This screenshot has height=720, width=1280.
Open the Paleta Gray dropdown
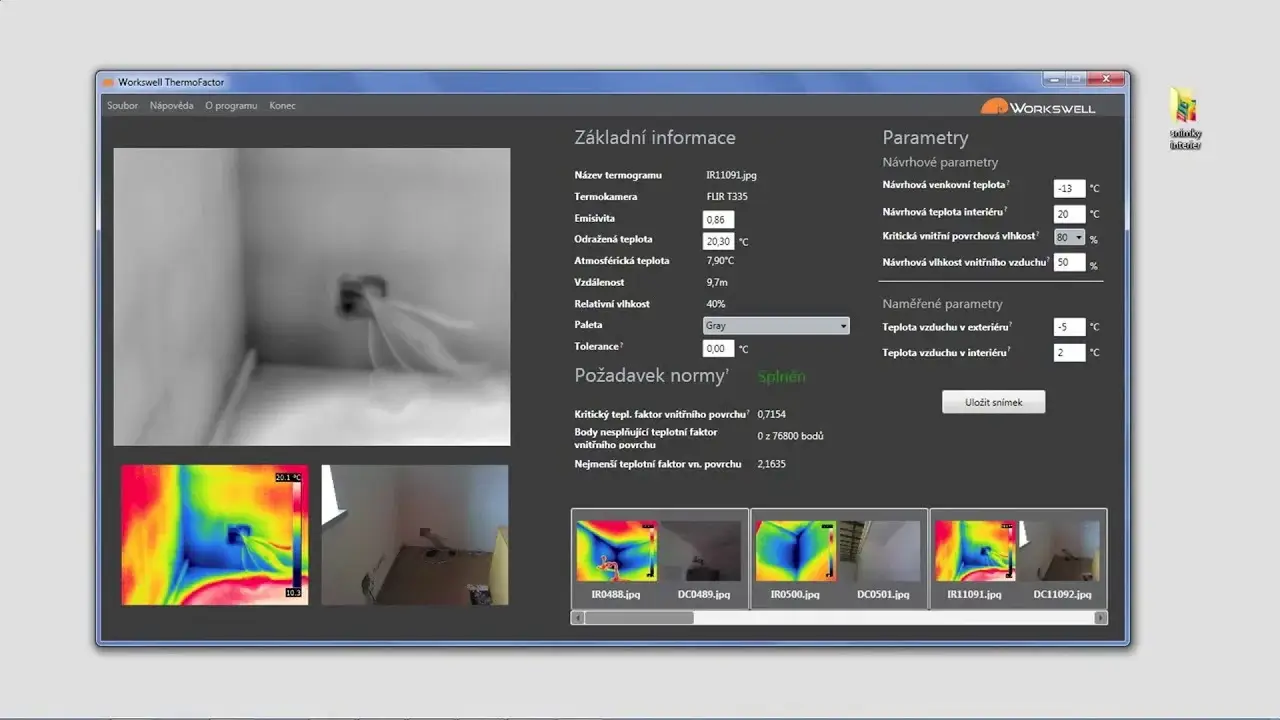[x=776, y=326]
